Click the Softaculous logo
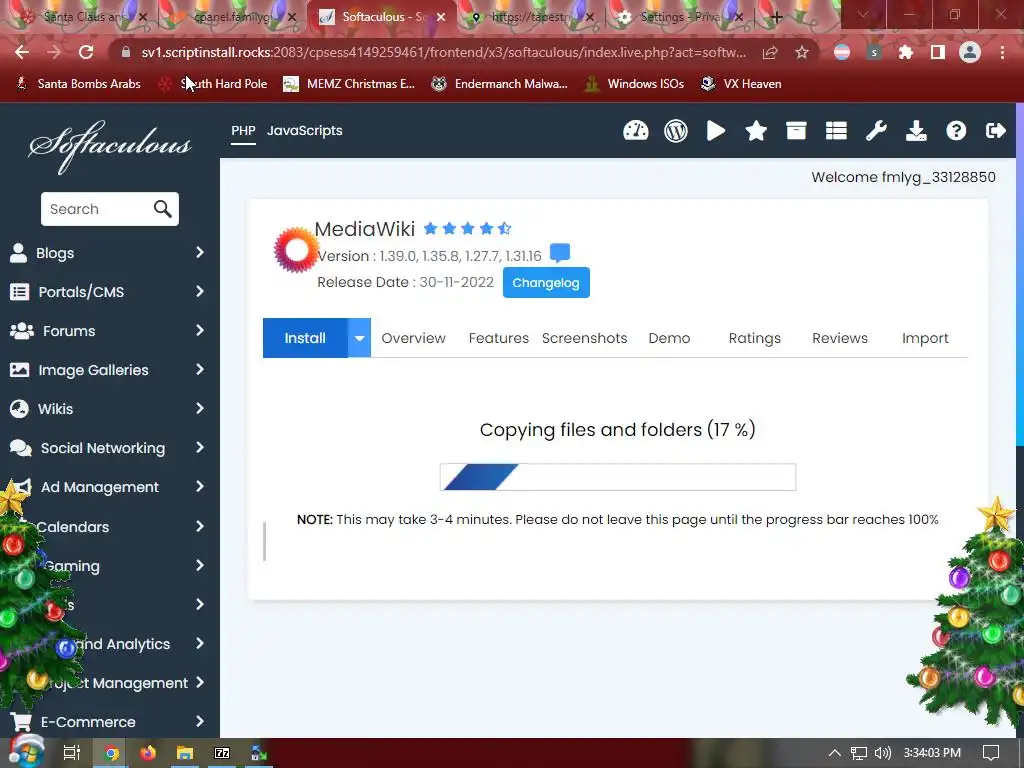1024x768 pixels. click(110, 146)
